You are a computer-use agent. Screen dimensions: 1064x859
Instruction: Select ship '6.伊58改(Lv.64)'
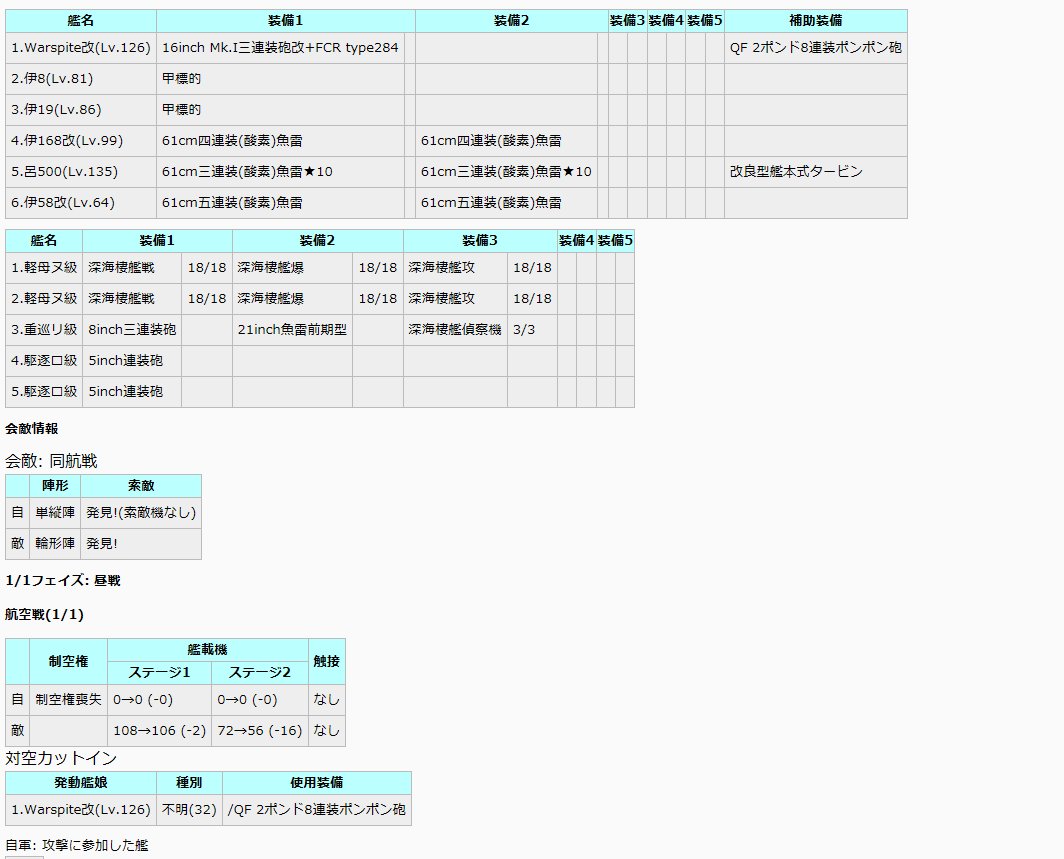pos(81,203)
